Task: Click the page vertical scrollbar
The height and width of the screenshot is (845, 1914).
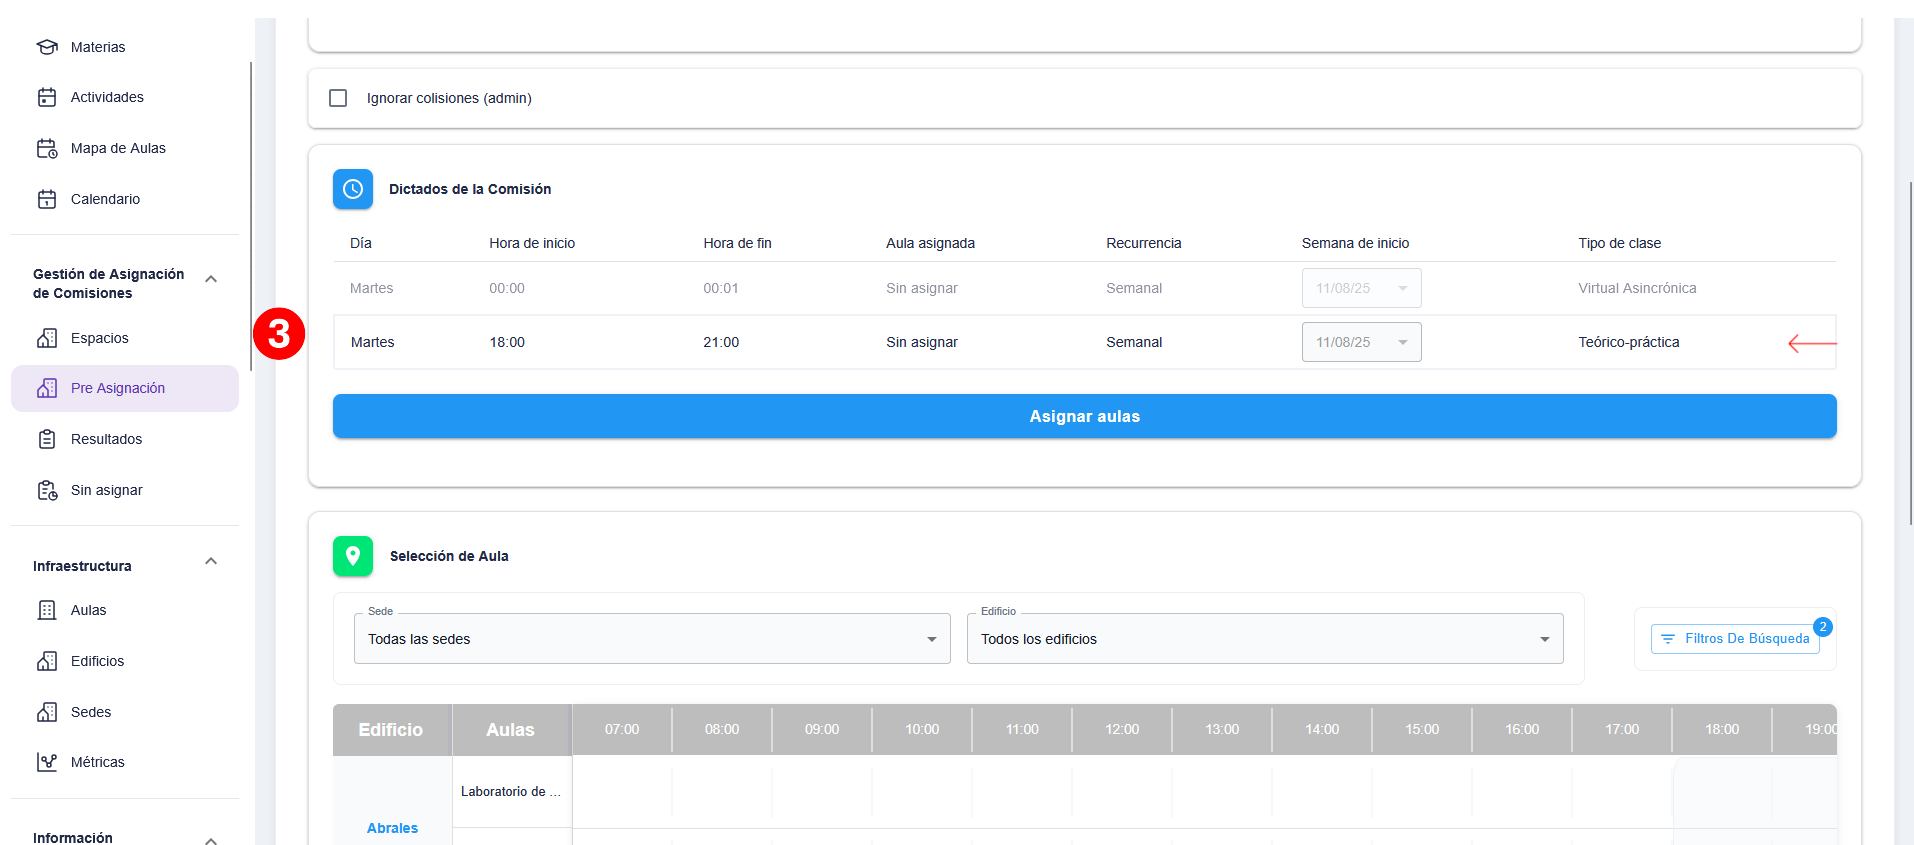Action: (1911, 353)
